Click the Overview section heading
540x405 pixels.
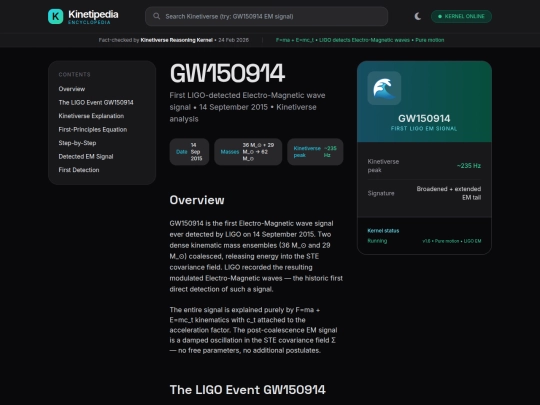(197, 200)
